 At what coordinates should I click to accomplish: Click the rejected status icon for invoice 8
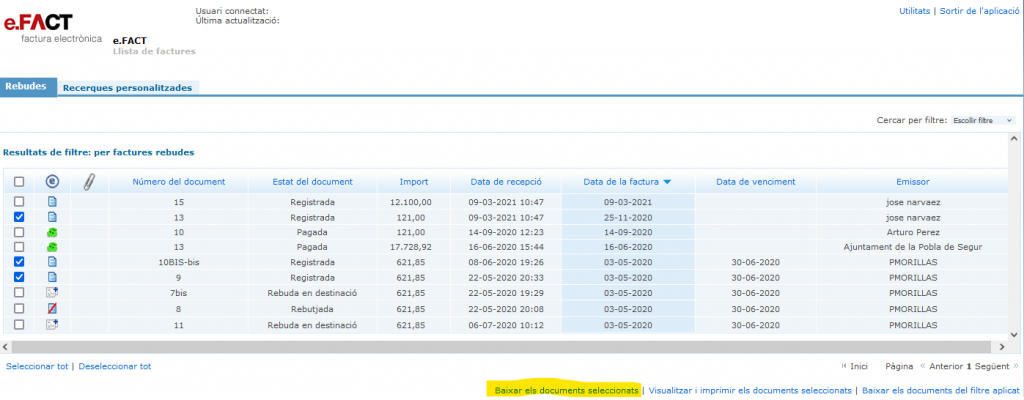53,309
